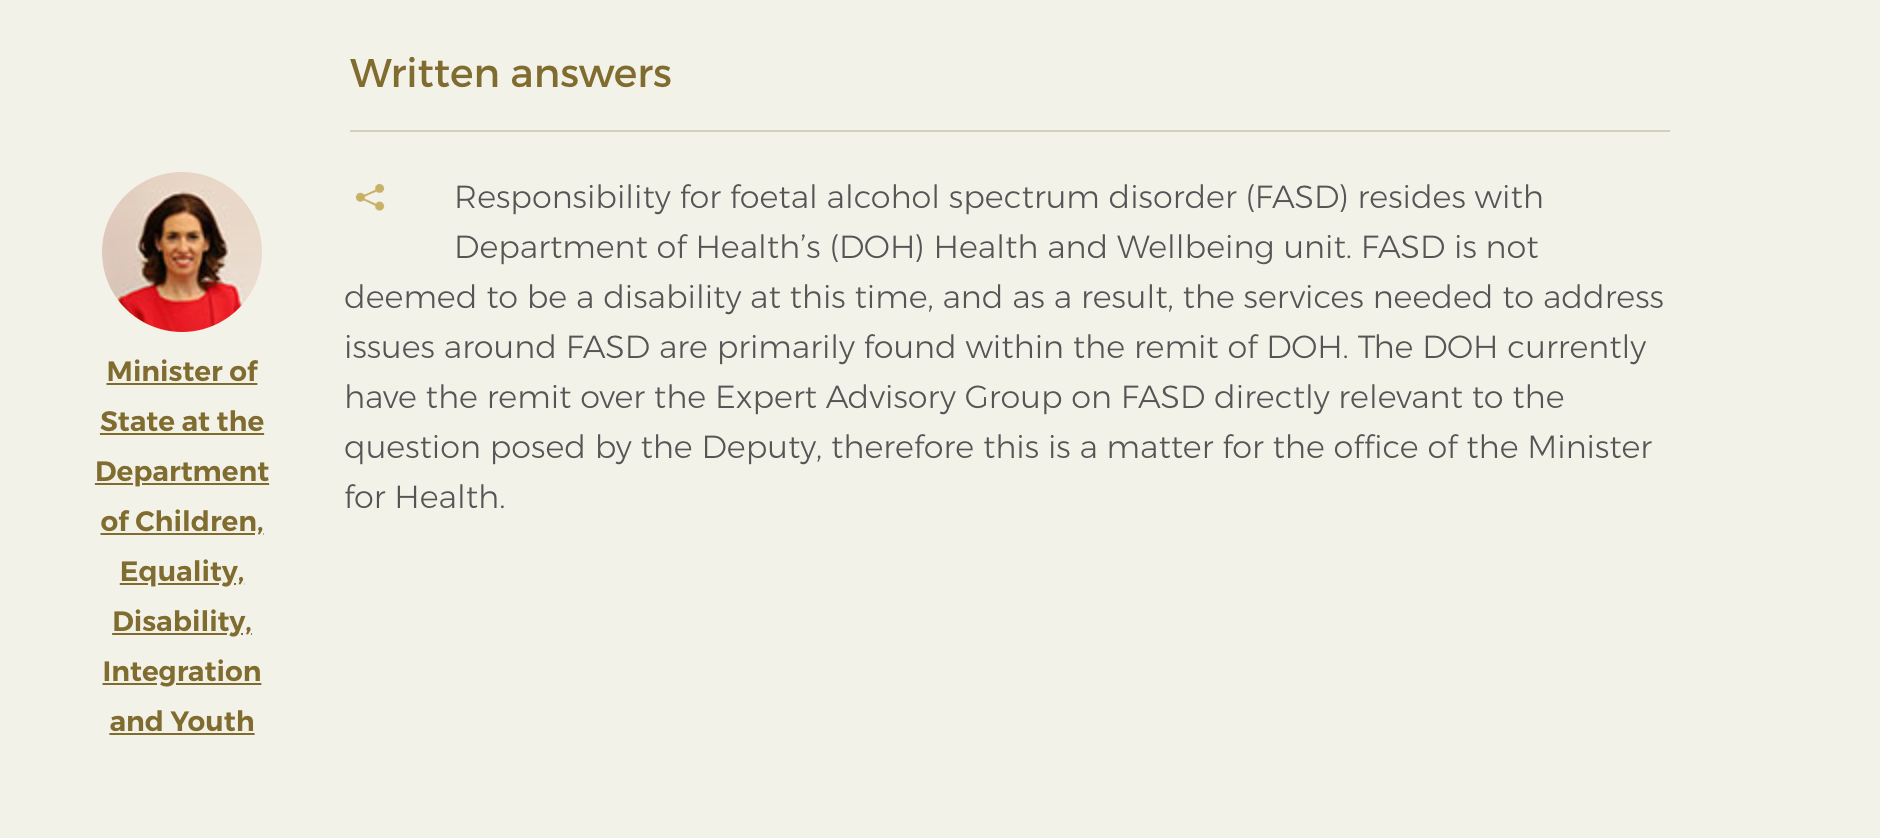Select the 'State at the' link line

(182, 421)
